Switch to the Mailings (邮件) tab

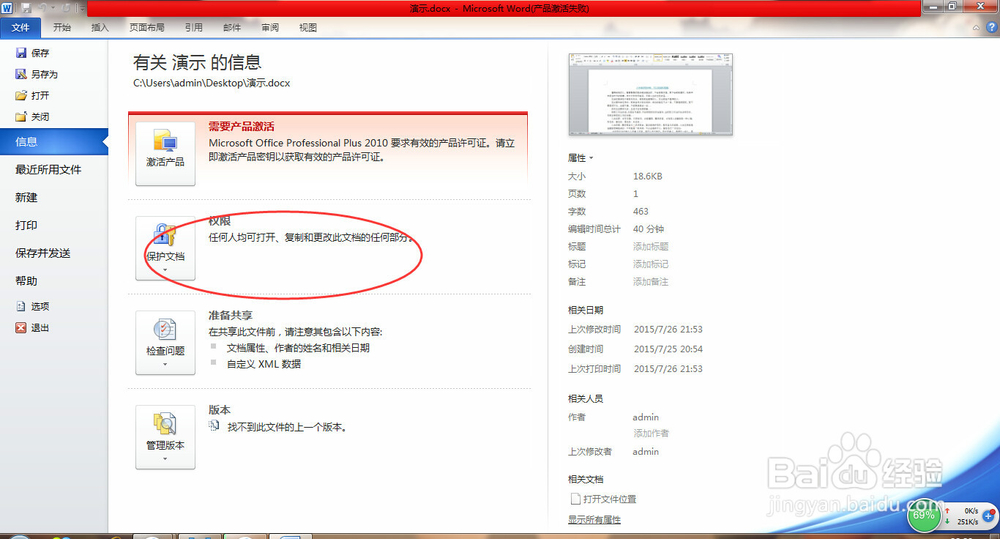pos(232,27)
